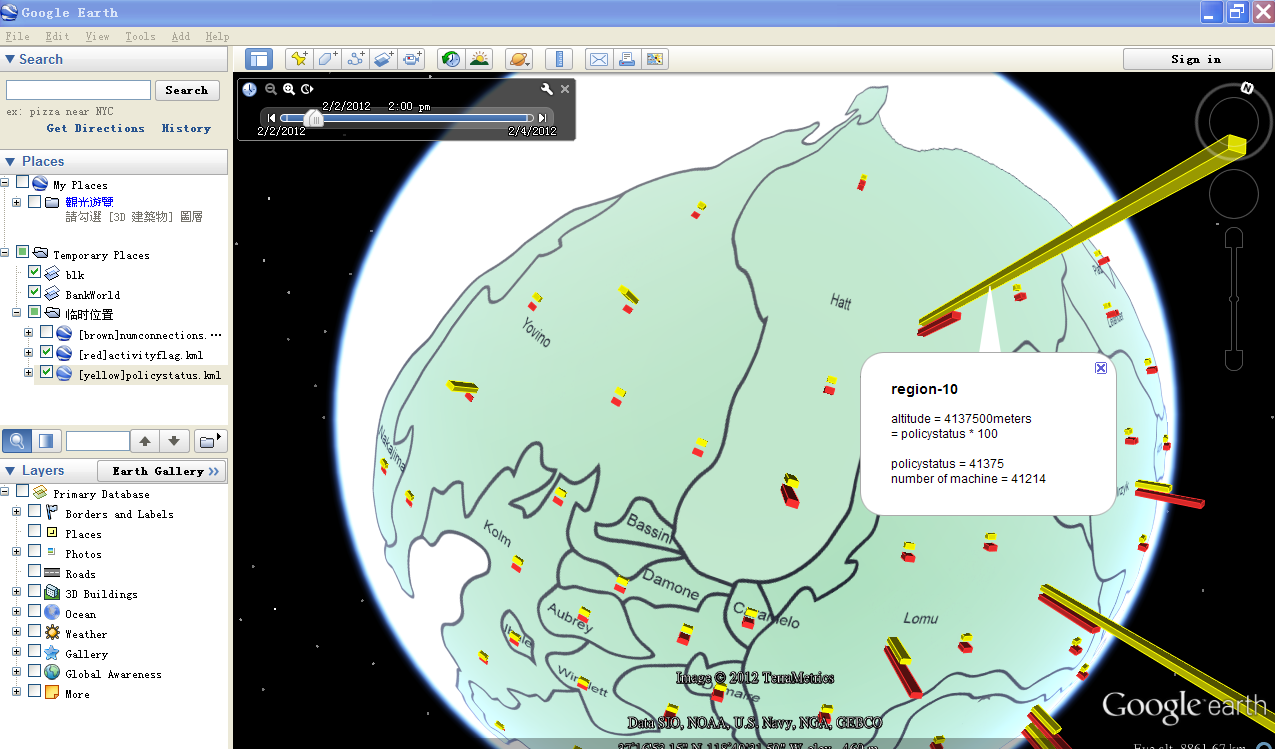Enable the Weather layer checkbox
The image size is (1275, 749).
point(35,631)
